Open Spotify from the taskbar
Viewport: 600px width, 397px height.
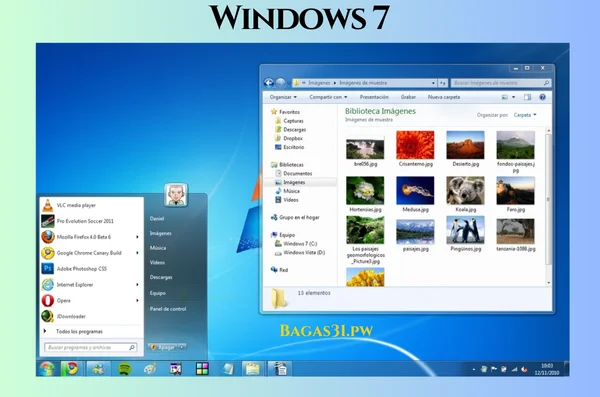(x=124, y=369)
